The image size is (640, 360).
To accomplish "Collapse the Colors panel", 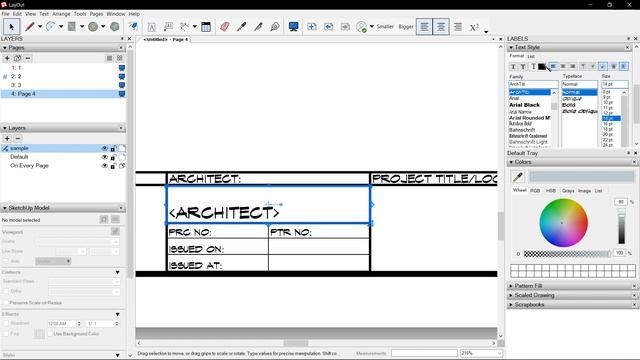I will [x=511, y=162].
